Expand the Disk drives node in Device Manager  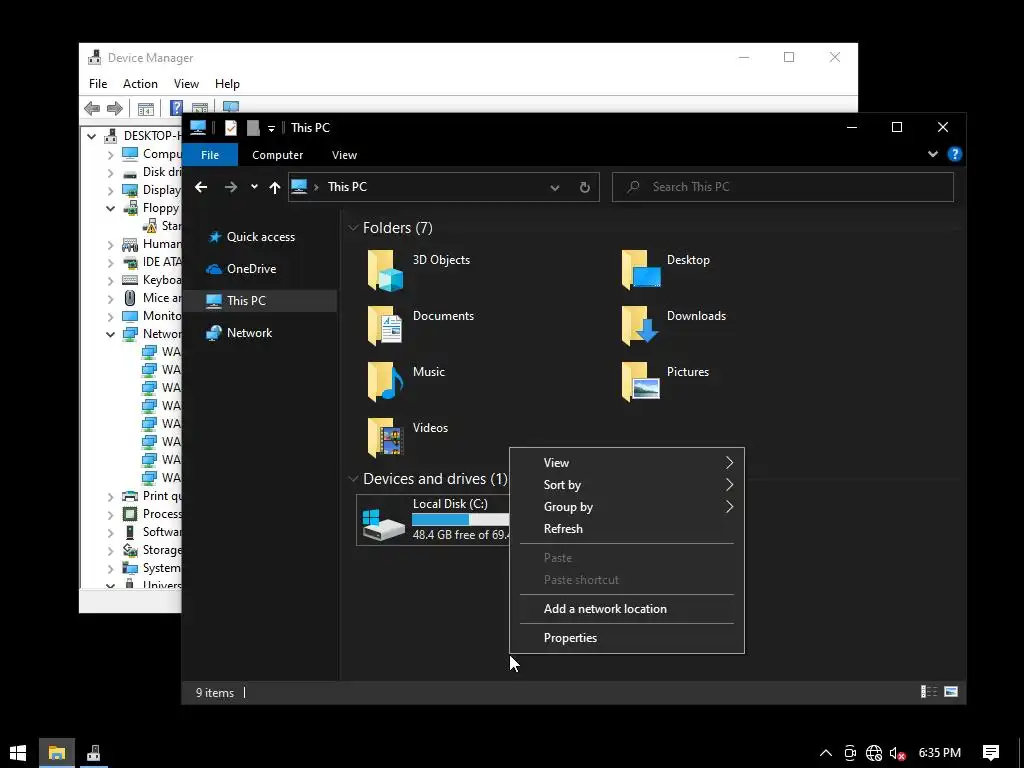[110, 172]
